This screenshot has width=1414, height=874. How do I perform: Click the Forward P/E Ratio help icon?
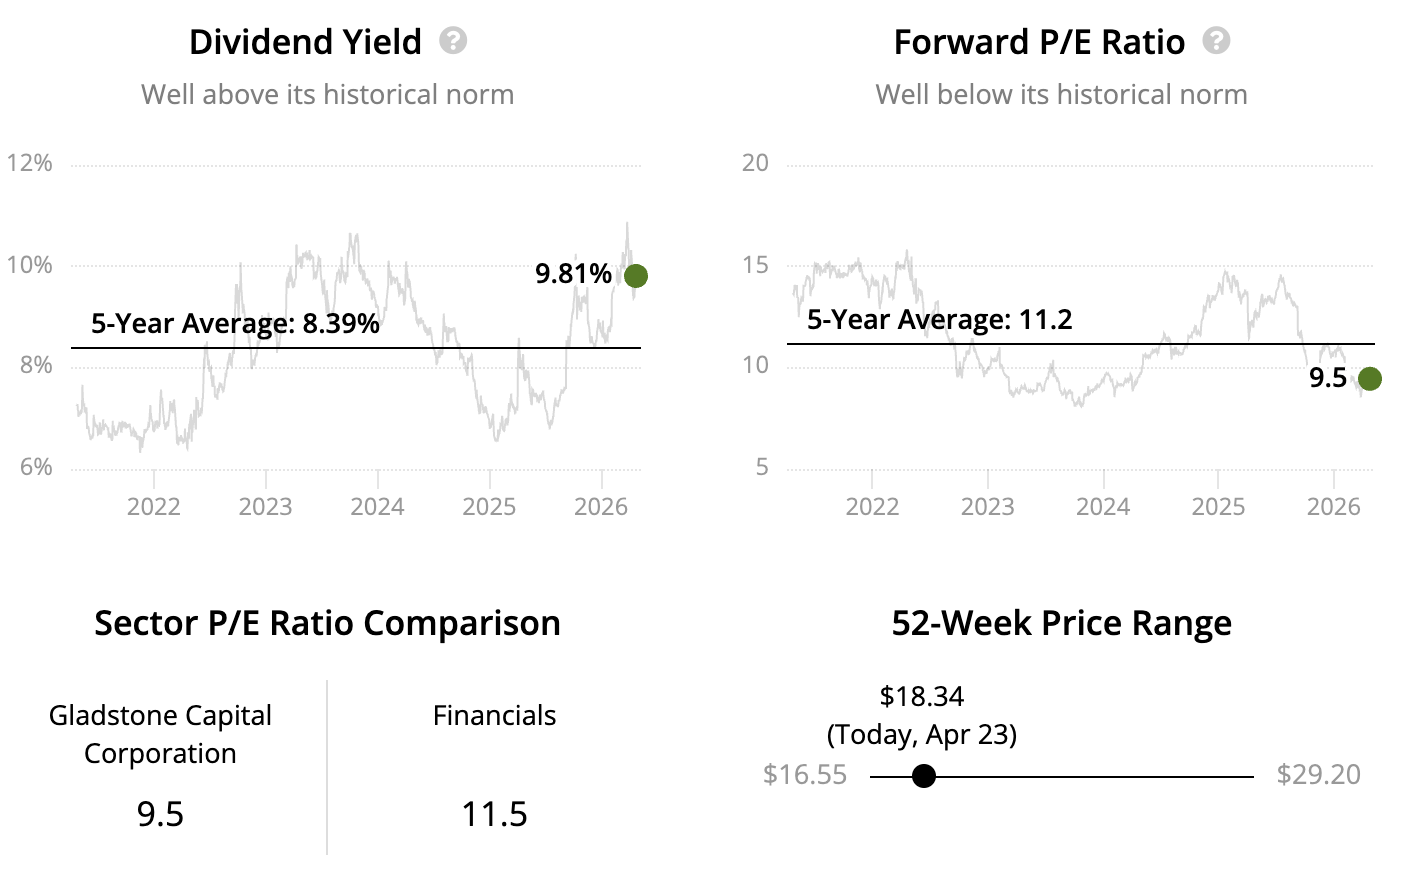(1216, 41)
